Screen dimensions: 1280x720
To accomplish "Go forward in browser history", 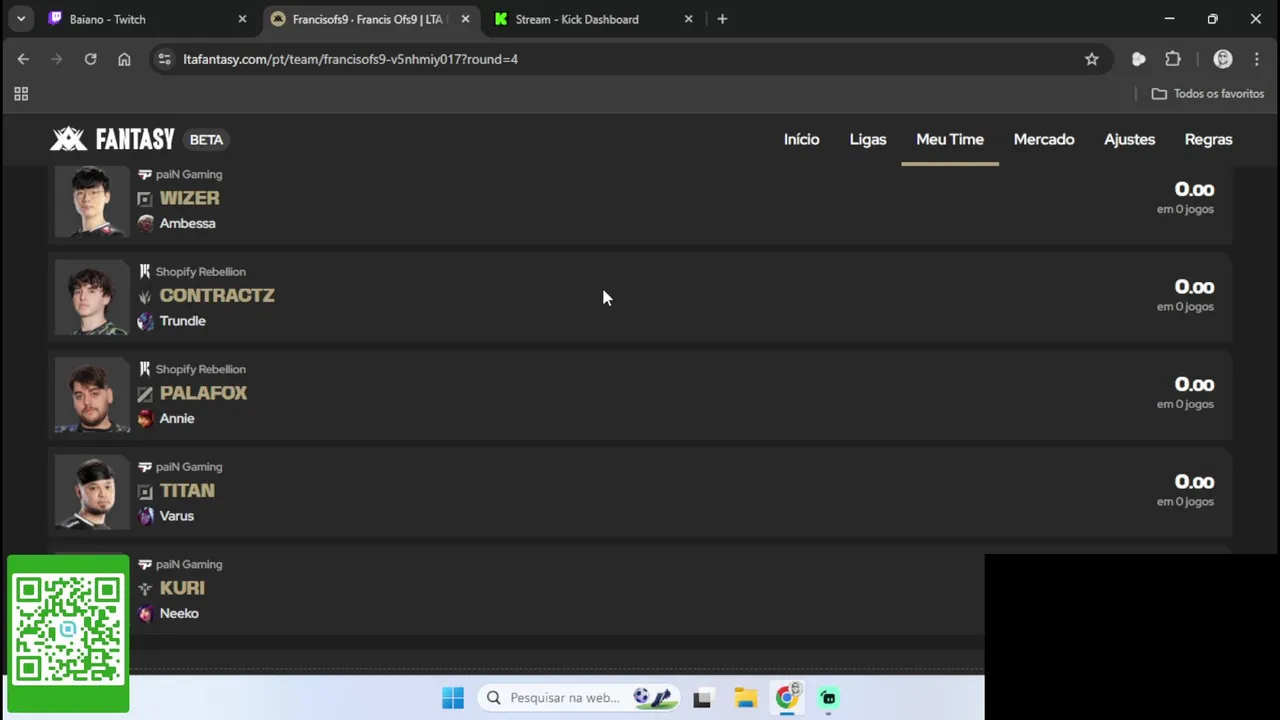I will (x=56, y=59).
